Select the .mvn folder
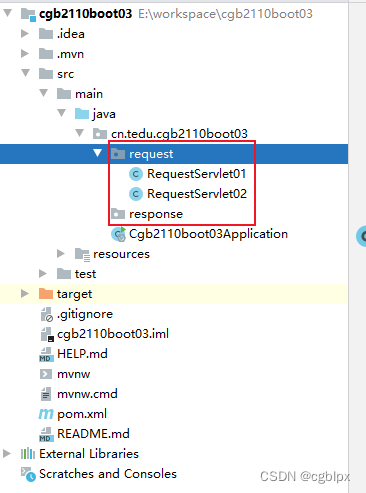 pyautogui.click(x=70, y=54)
